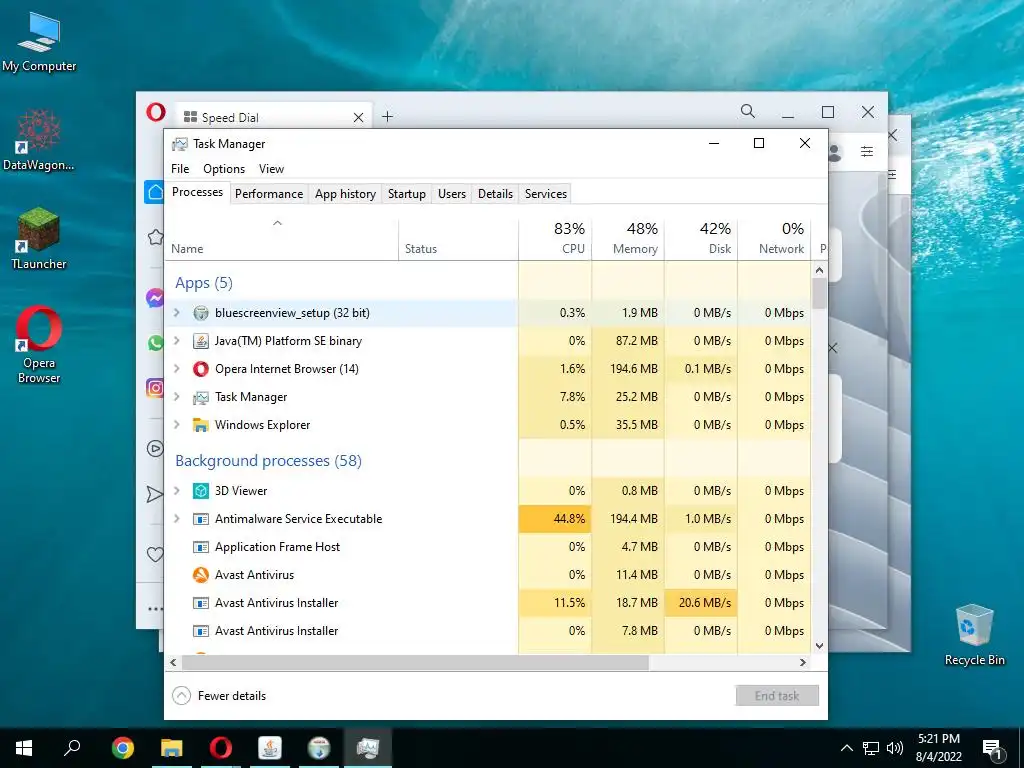Open the taskbar clock showing 5:21 PM

(938, 748)
